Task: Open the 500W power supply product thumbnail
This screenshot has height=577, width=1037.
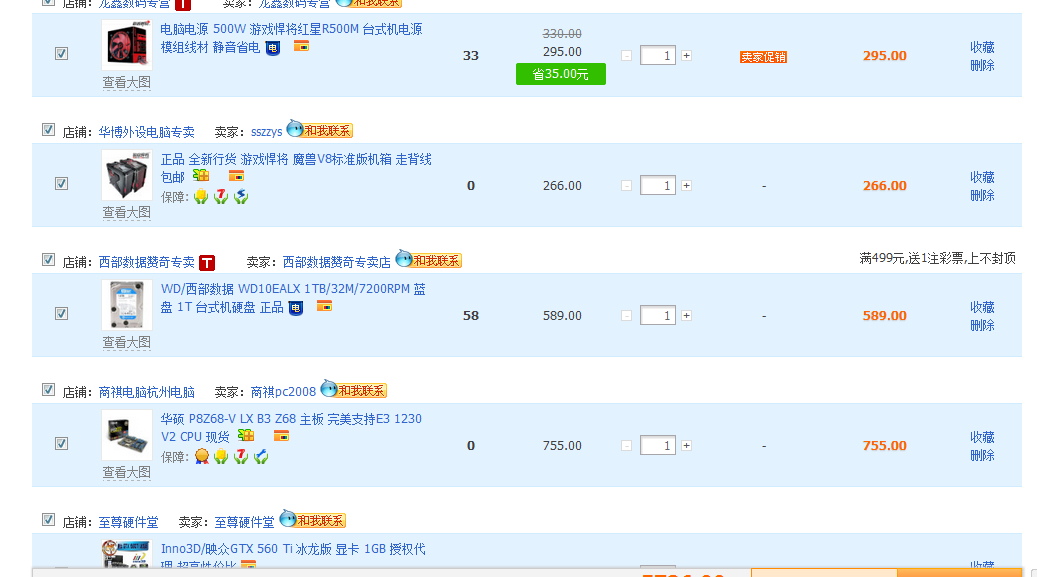Action: 127,45
